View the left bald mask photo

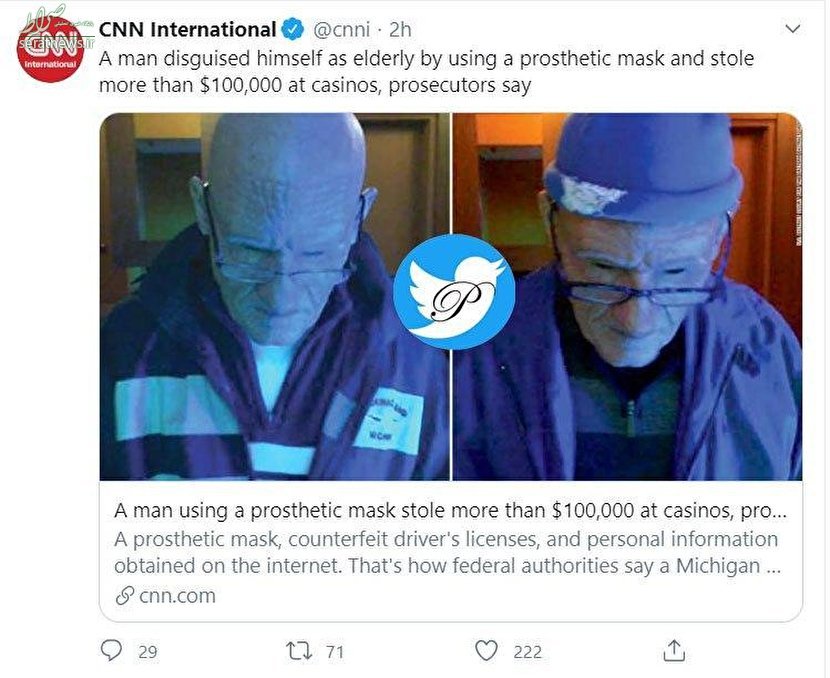pyautogui.click(x=275, y=297)
